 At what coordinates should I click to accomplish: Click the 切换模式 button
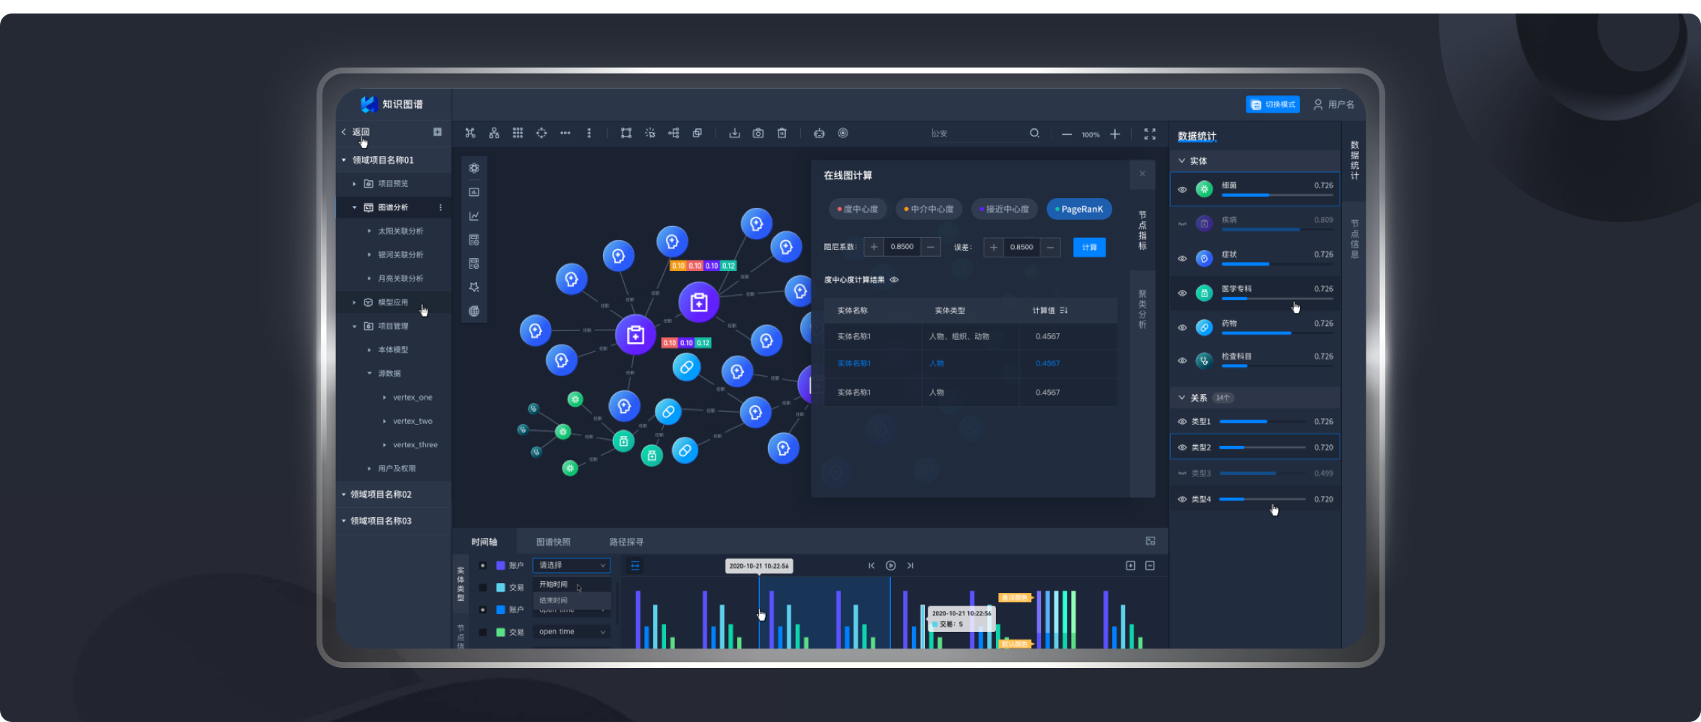pyautogui.click(x=1273, y=104)
